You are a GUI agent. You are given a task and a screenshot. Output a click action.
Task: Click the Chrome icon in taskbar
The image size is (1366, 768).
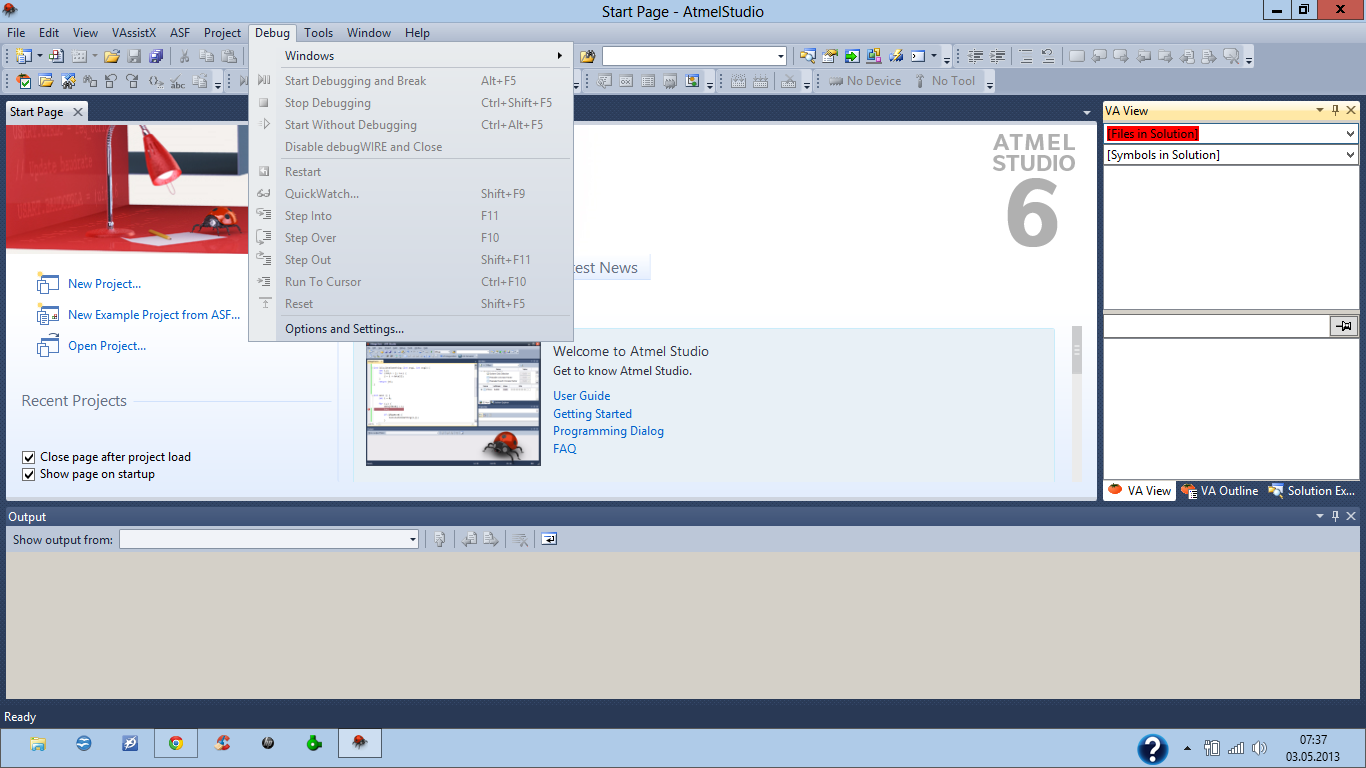point(176,743)
